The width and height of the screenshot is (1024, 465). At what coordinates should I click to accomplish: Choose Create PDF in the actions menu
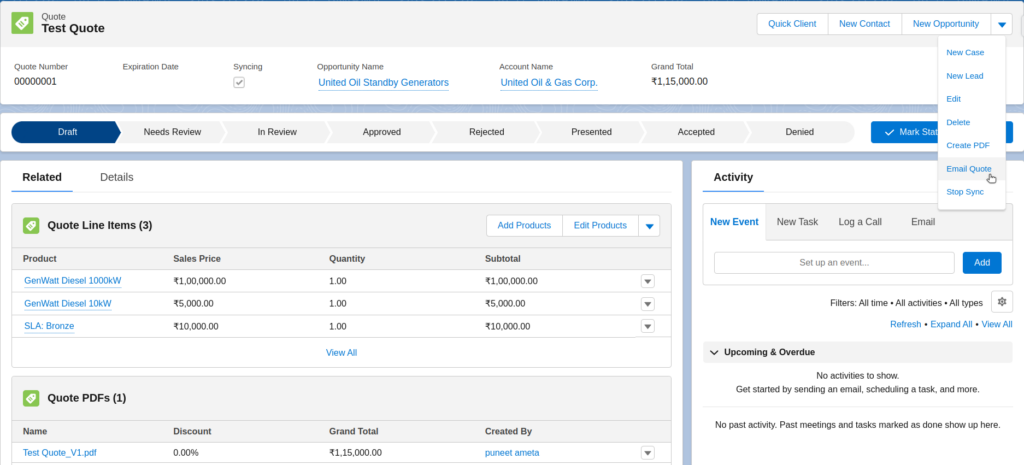pyautogui.click(x=967, y=145)
